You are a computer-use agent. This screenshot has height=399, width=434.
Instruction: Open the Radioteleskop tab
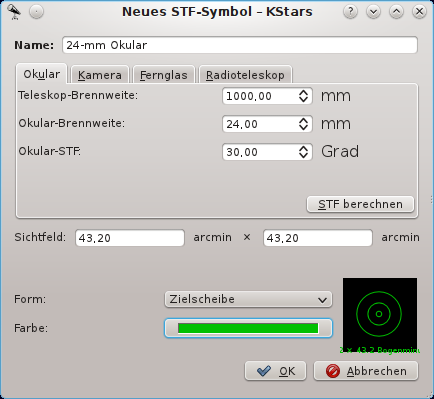click(245, 75)
